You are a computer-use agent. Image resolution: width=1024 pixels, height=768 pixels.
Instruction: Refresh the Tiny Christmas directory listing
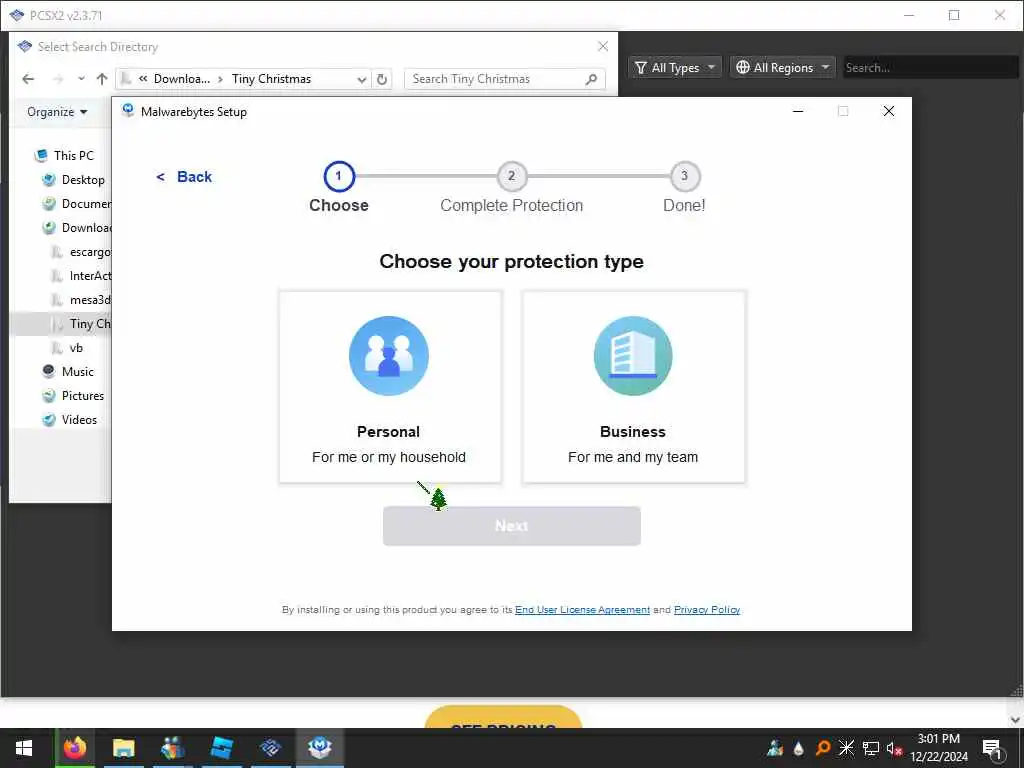click(x=382, y=79)
